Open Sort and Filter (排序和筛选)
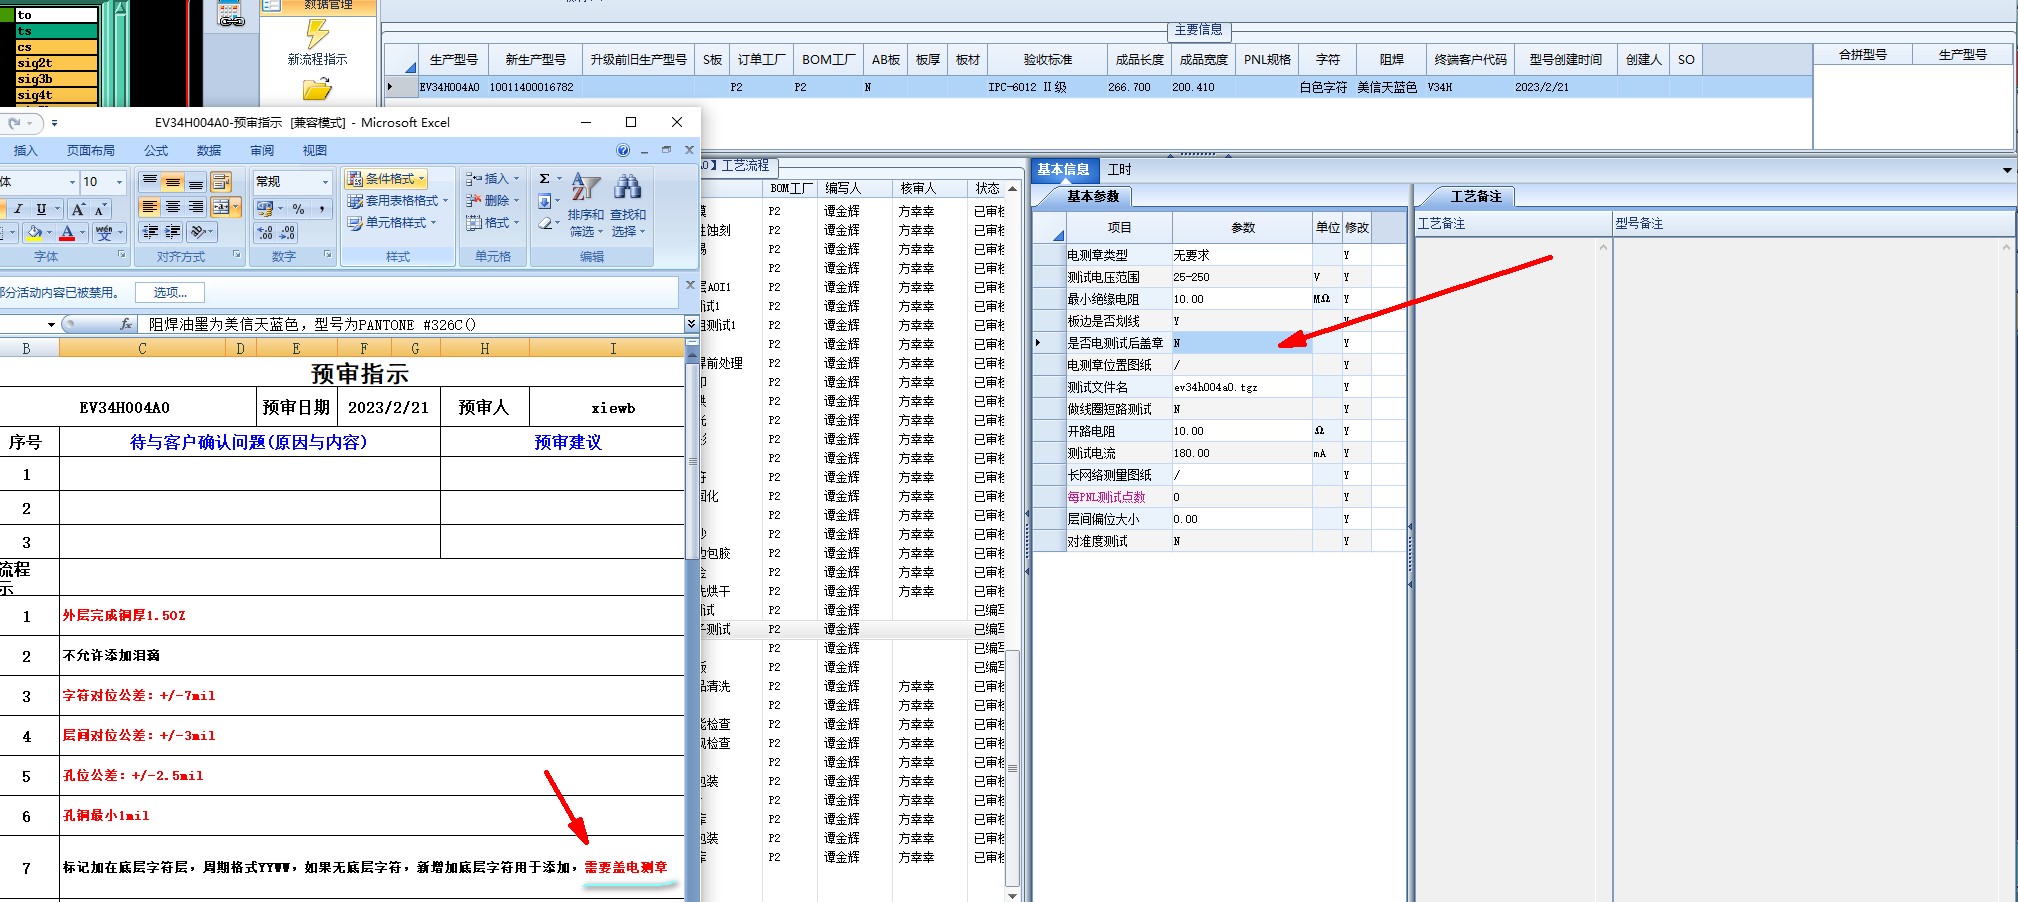The image size is (2018, 902). point(585,206)
